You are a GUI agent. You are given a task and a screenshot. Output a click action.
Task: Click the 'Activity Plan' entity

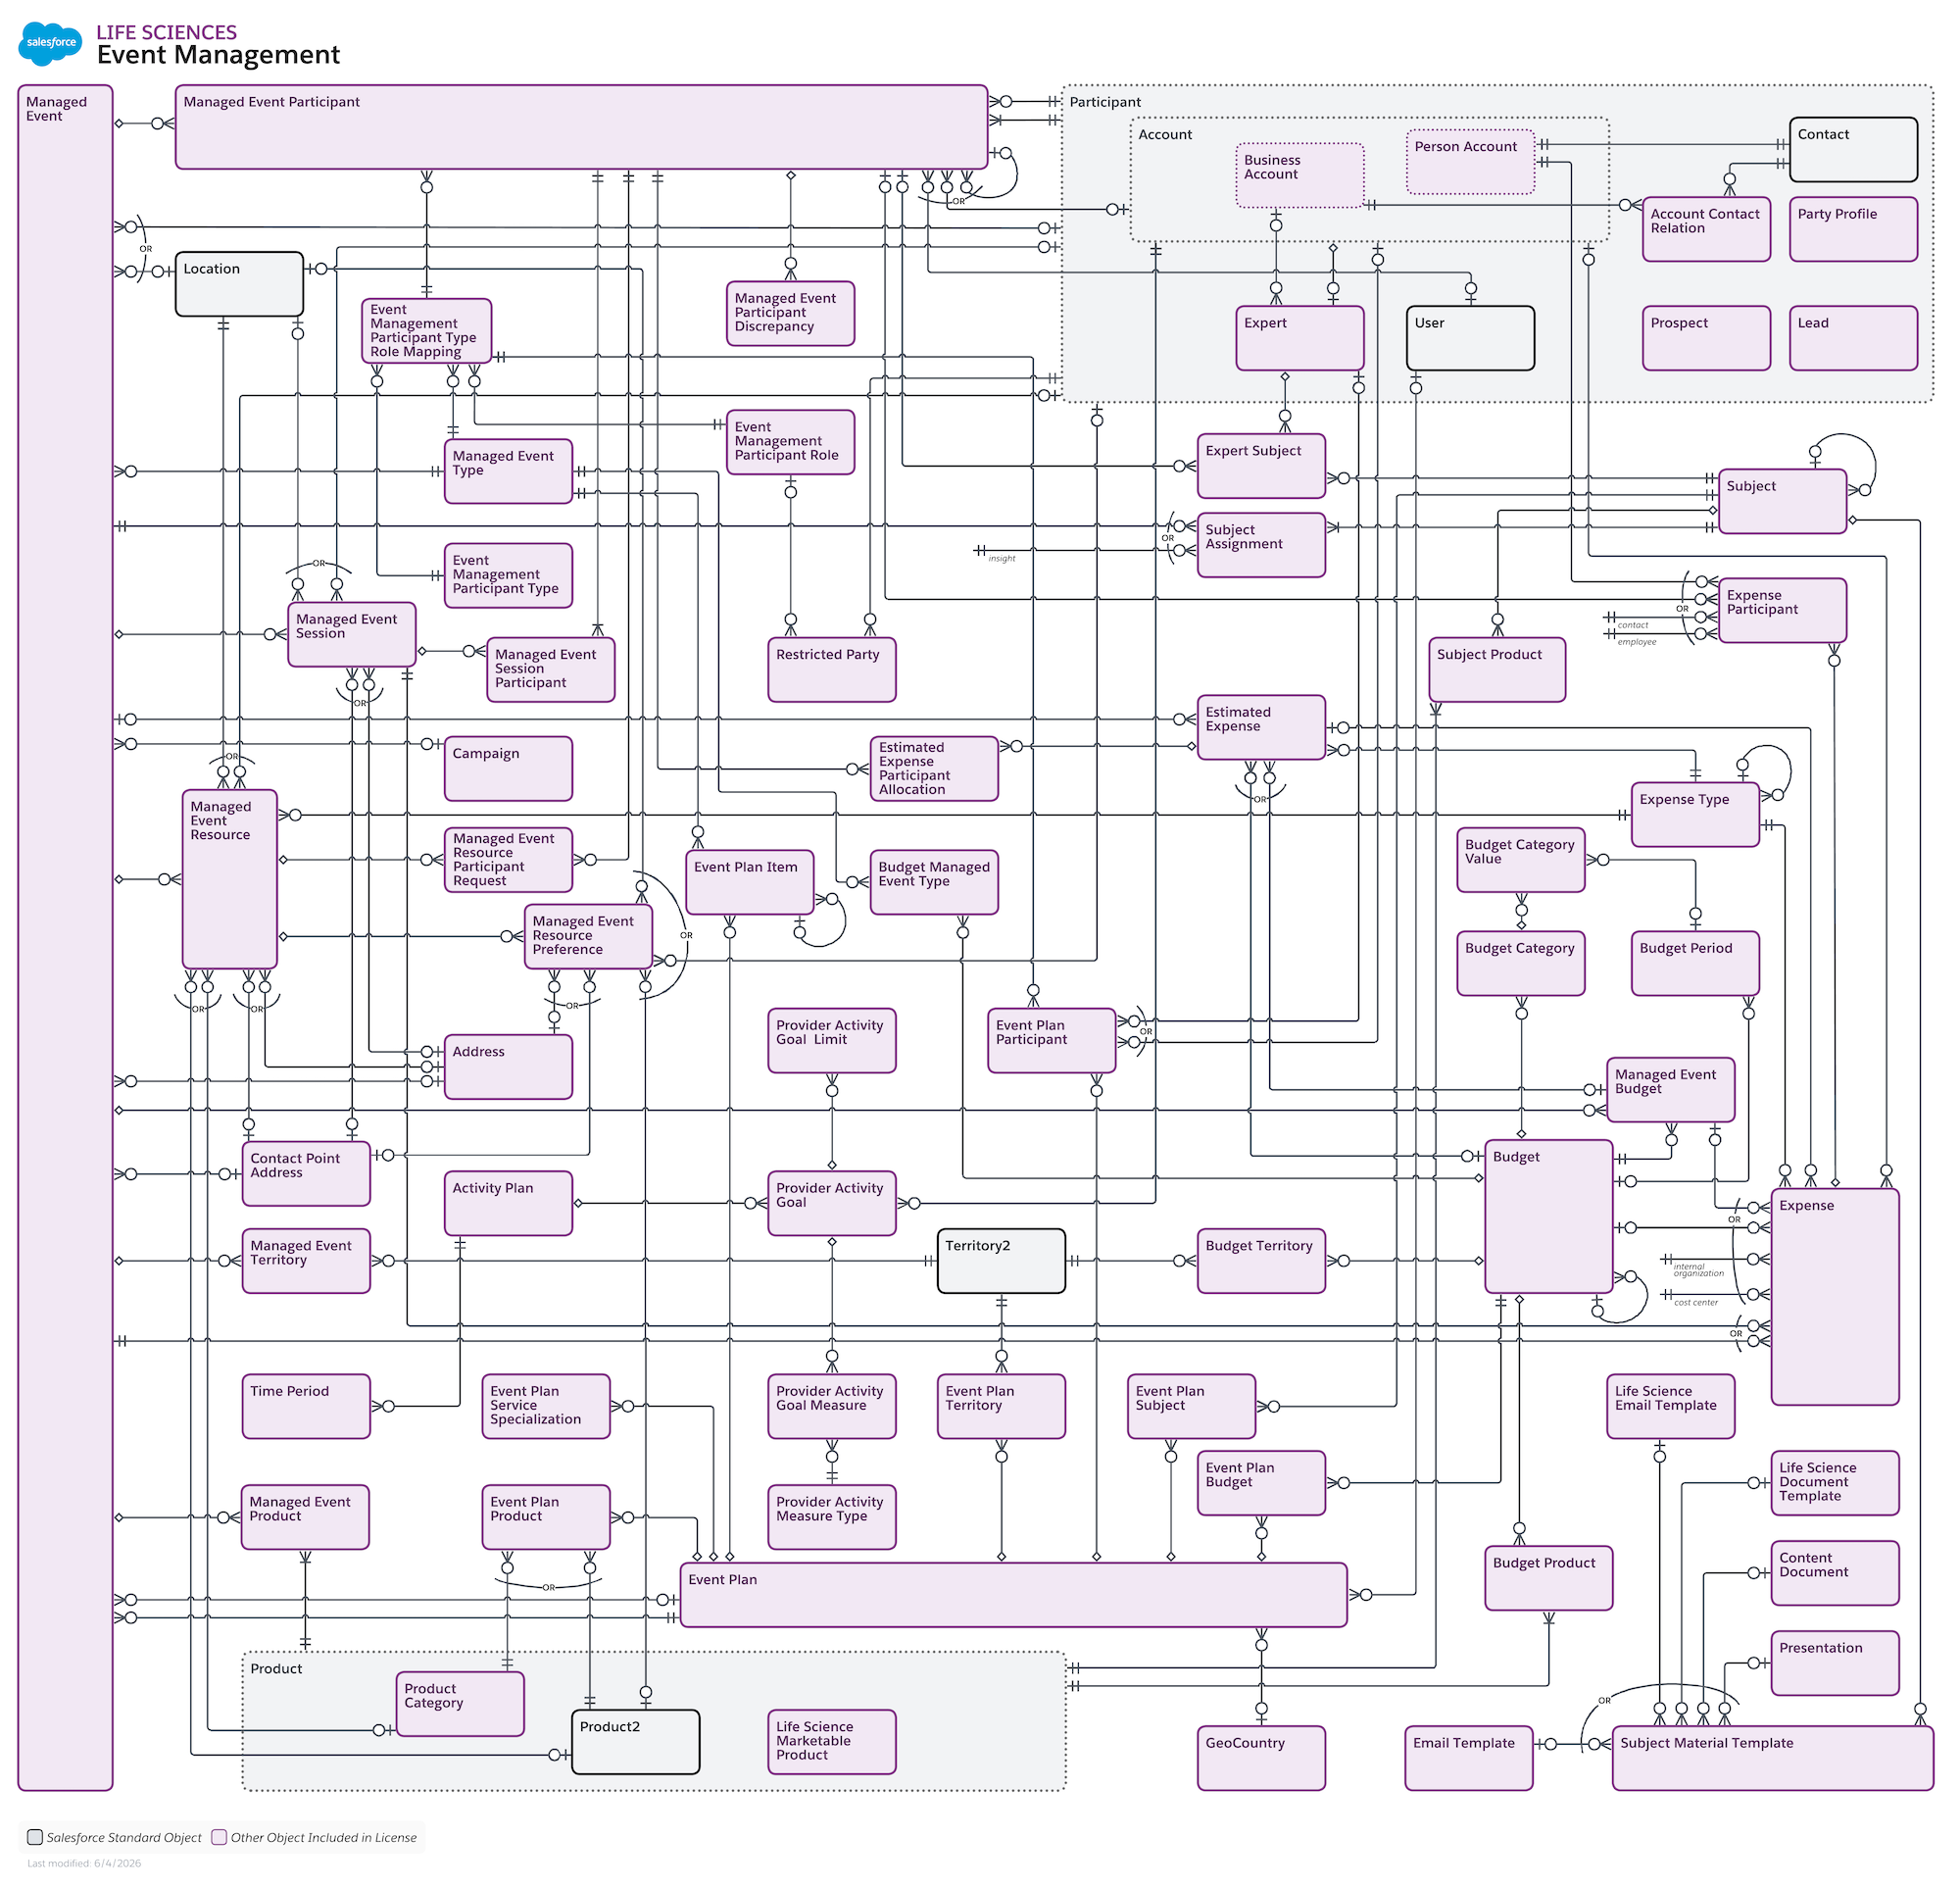point(508,1204)
